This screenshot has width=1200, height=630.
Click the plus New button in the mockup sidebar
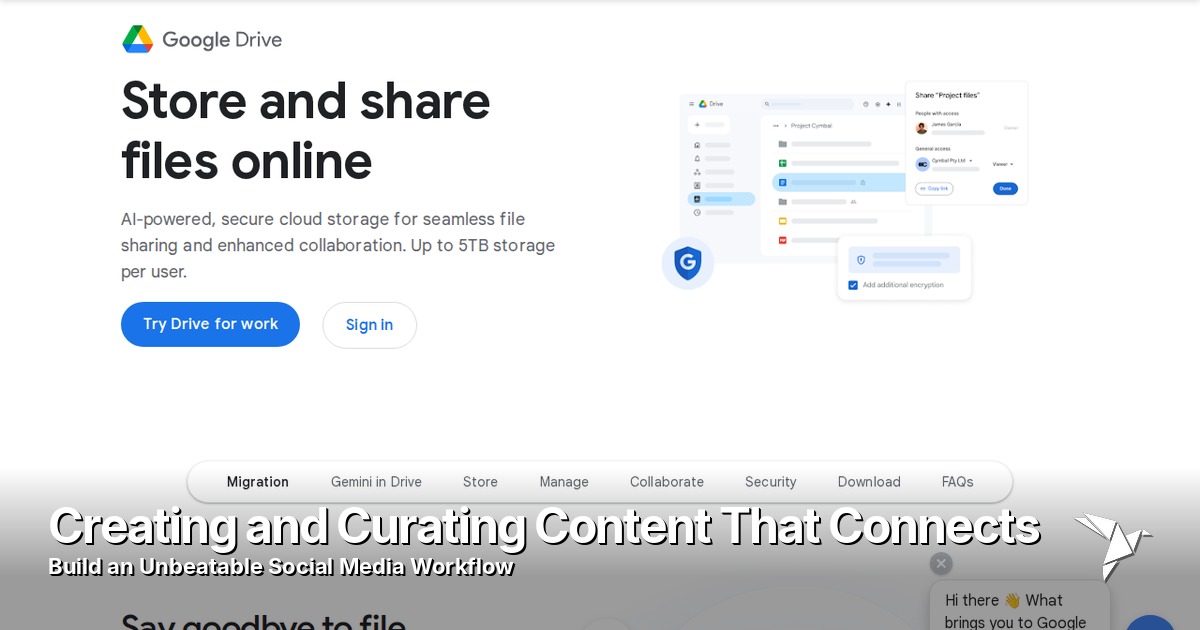(708, 125)
